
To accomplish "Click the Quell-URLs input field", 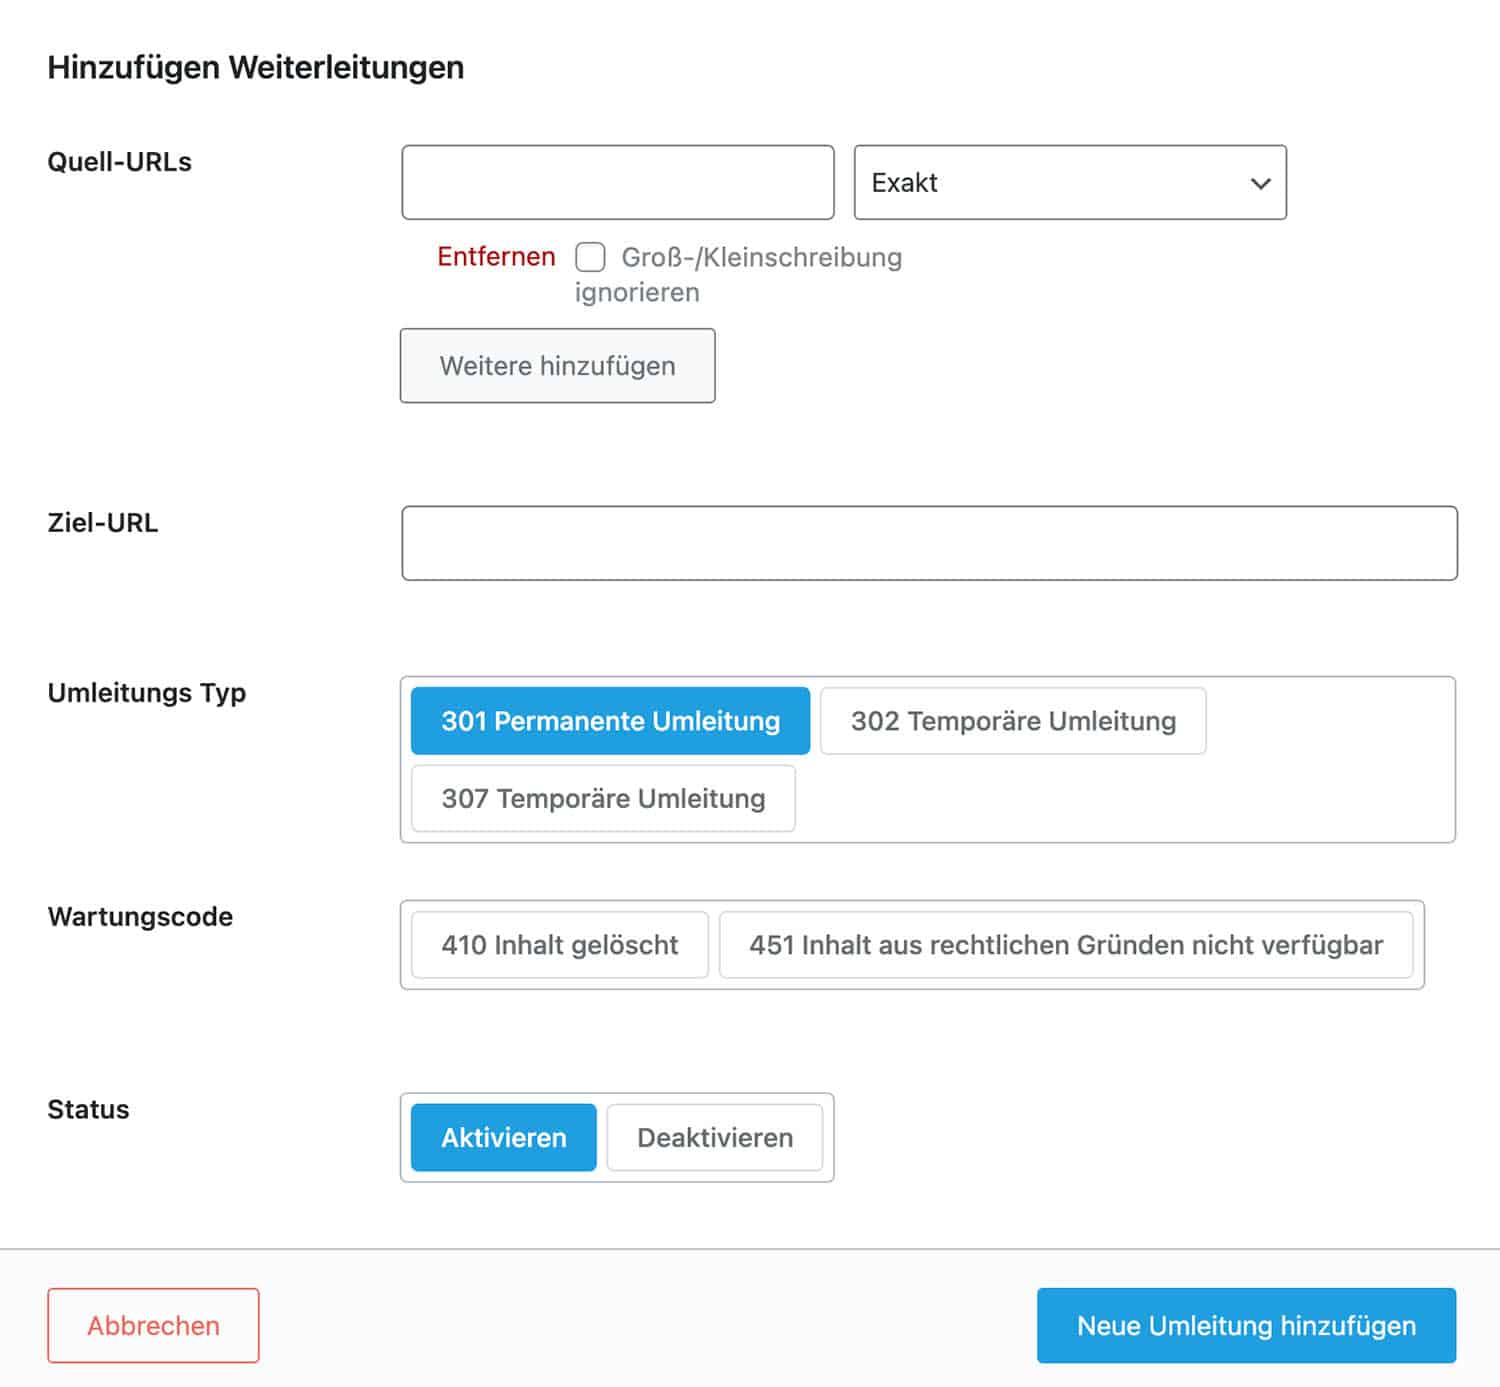I will pyautogui.click(x=618, y=183).
